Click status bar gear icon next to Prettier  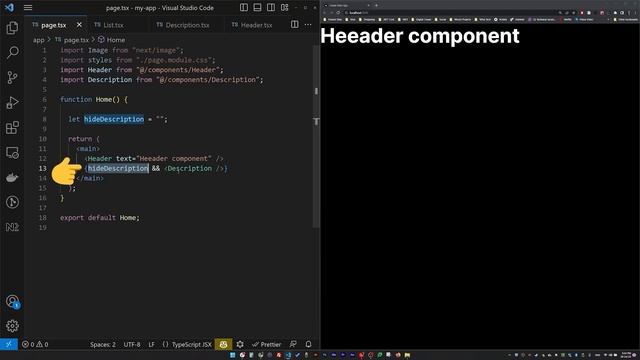[x=240, y=344]
